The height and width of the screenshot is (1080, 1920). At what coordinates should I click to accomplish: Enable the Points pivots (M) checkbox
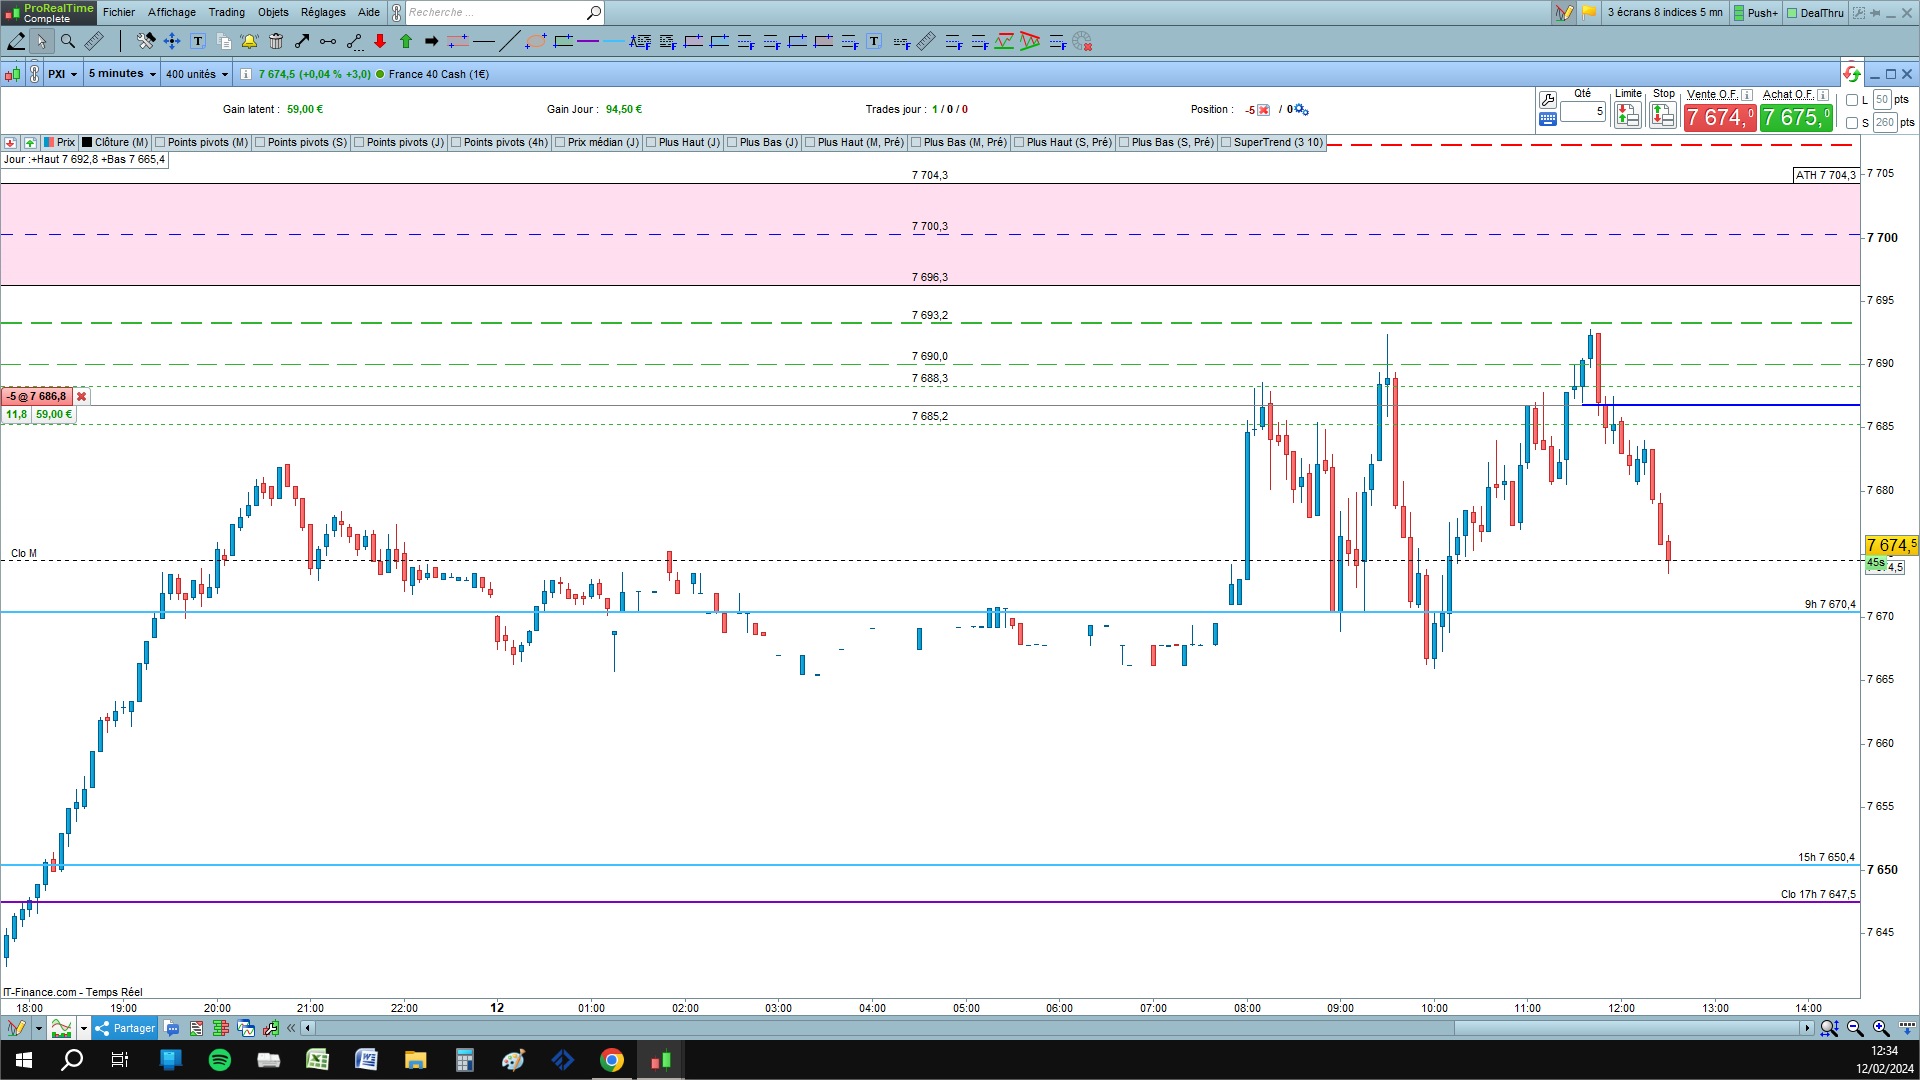161,142
